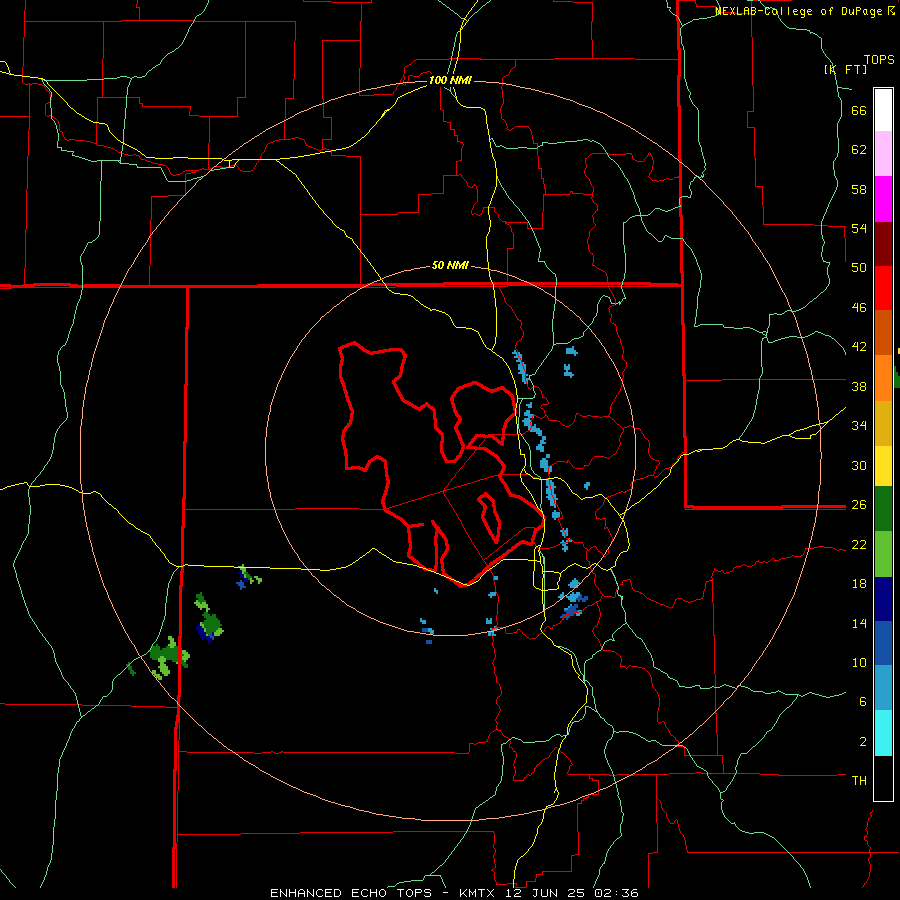The height and width of the screenshot is (900, 900).
Task: Click the legend value 6
Action: tap(862, 701)
